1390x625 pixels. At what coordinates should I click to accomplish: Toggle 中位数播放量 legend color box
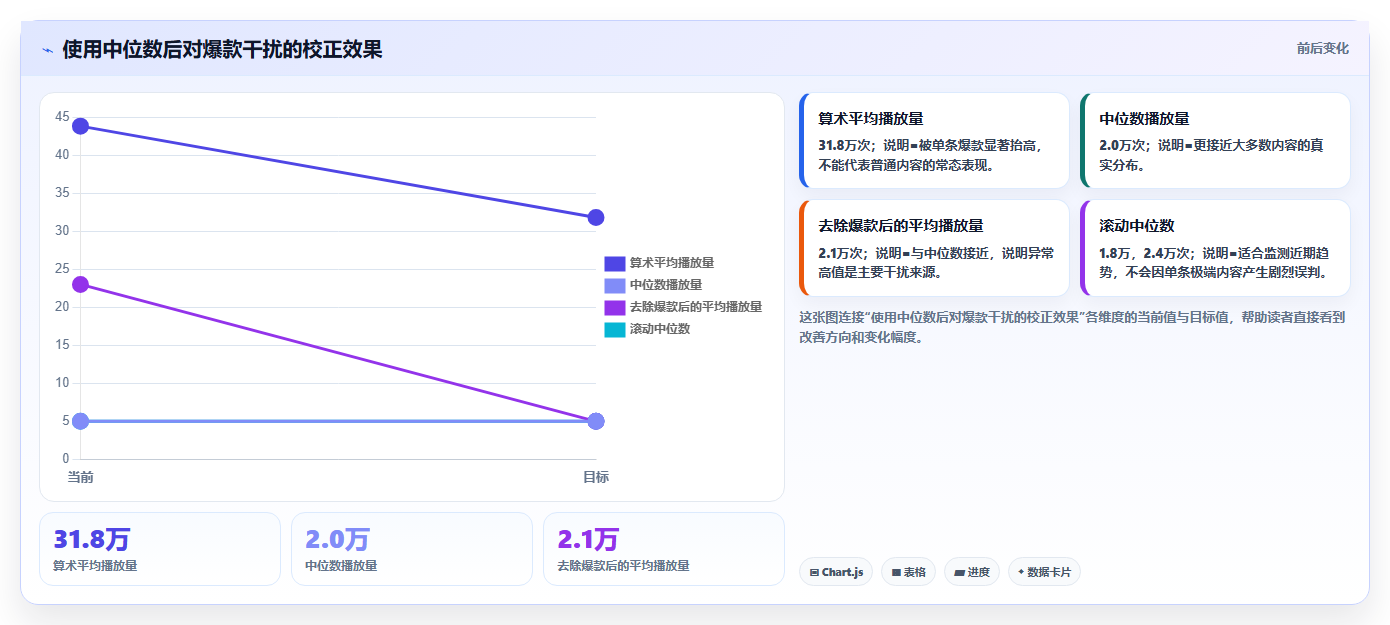tap(615, 285)
